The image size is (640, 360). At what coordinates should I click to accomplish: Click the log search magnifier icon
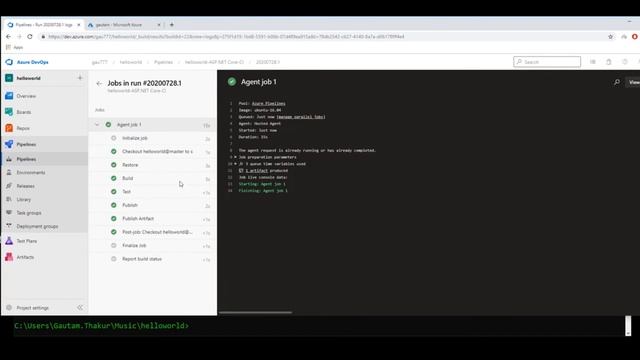617,82
